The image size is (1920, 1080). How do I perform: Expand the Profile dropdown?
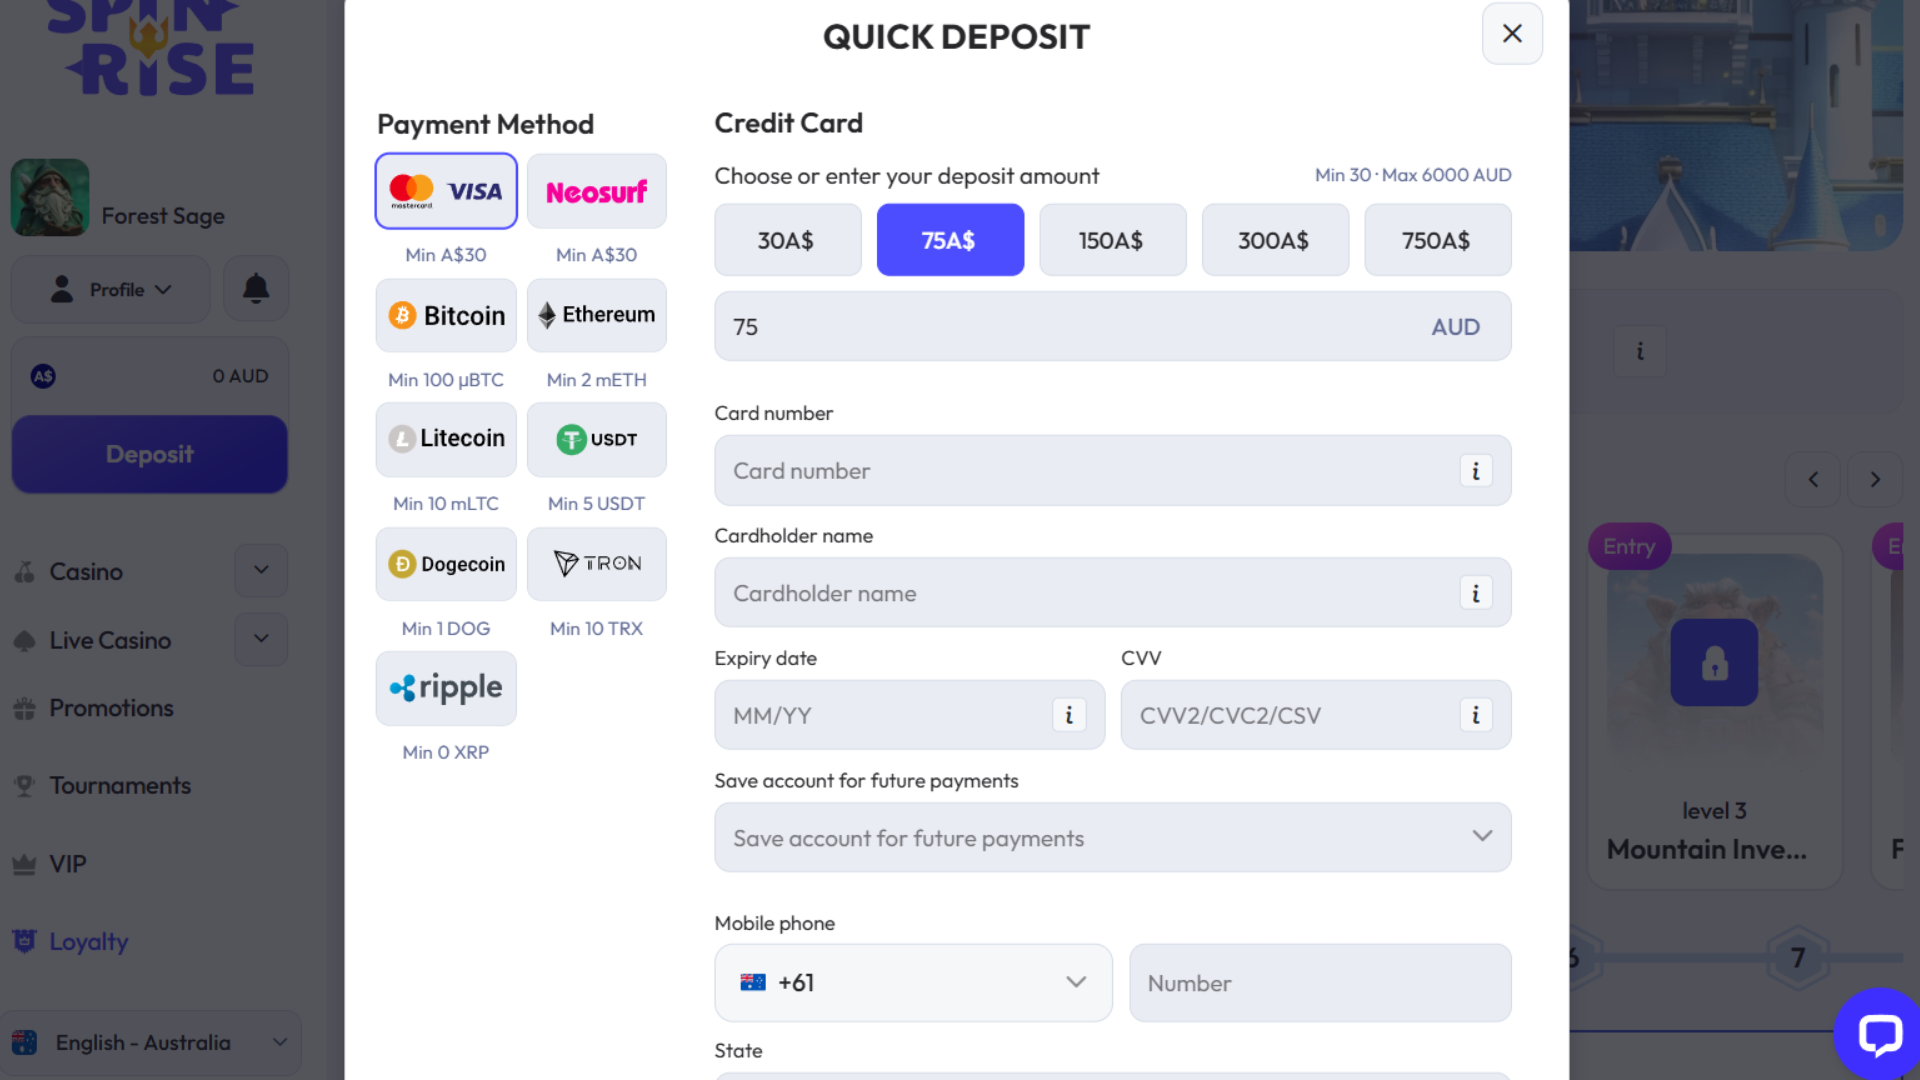tap(111, 290)
